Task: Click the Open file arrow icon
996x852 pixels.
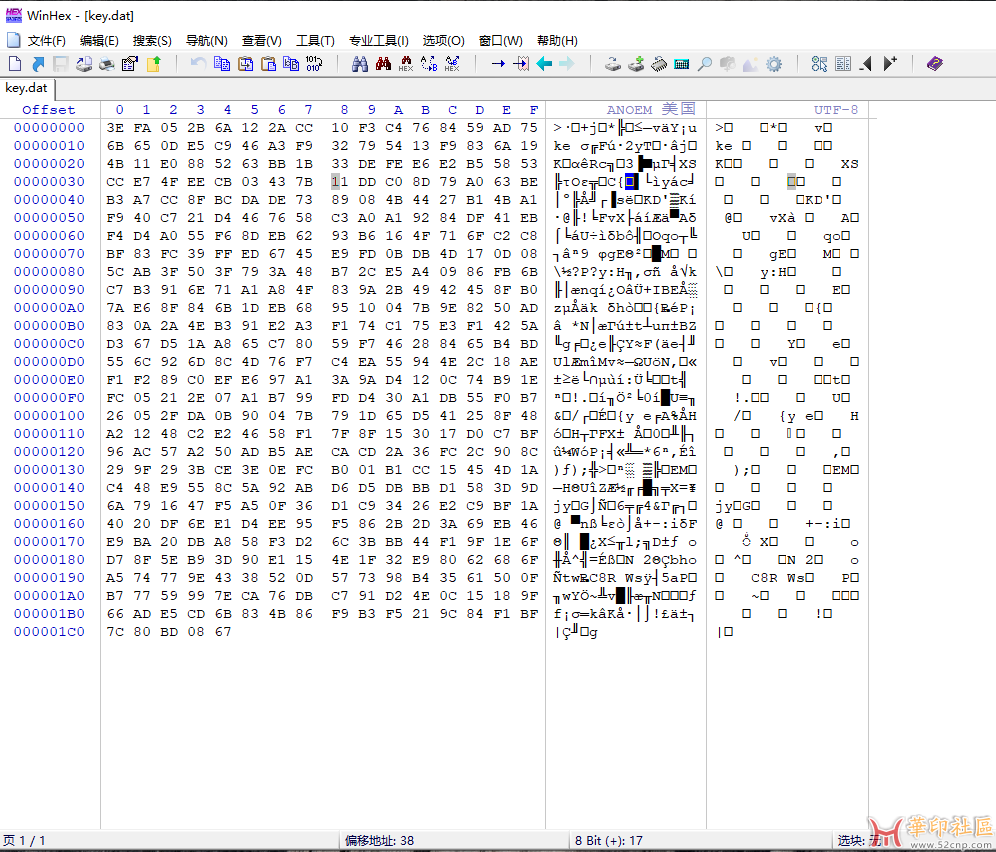Action: pos(38,64)
